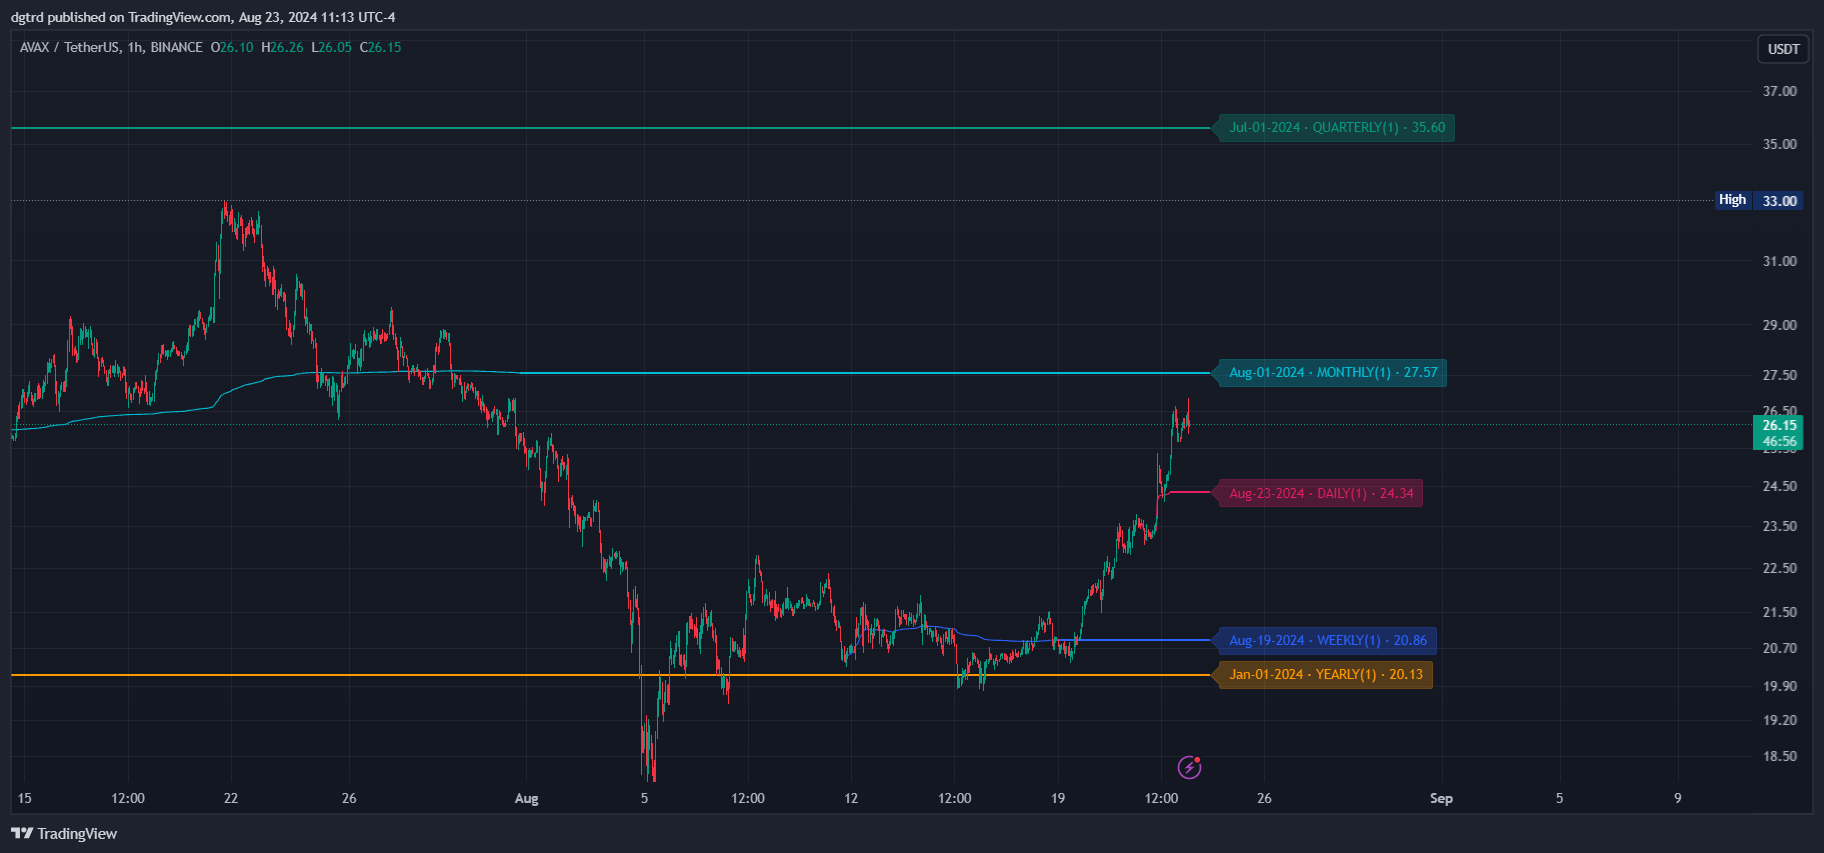Click the Sep label on time axis
Image resolution: width=1824 pixels, height=853 pixels.
tap(1441, 798)
